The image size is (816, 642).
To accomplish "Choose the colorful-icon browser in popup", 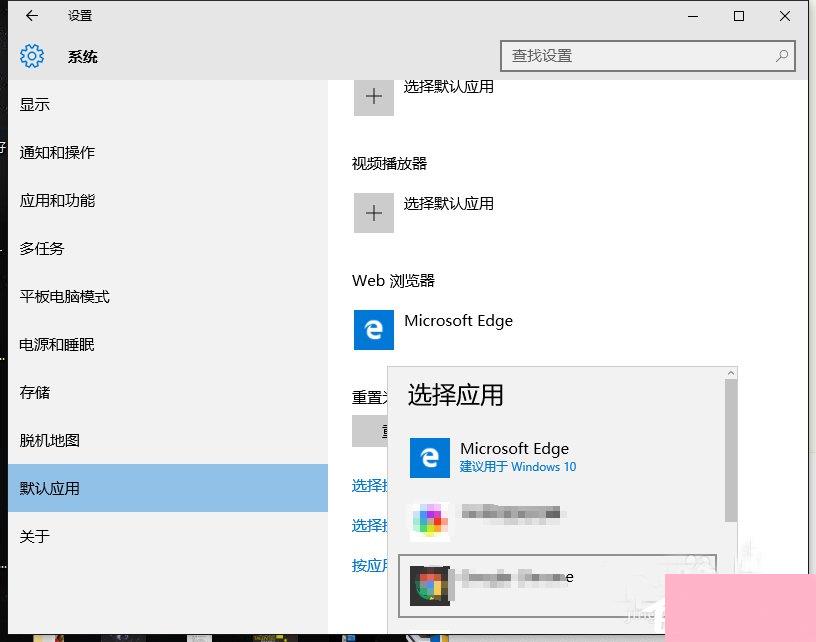I will pyautogui.click(x=557, y=521).
